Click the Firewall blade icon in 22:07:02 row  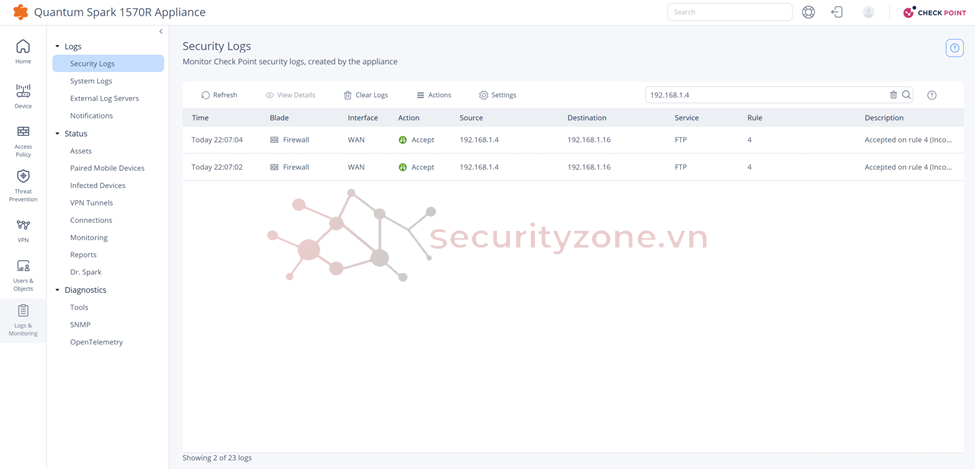click(274, 167)
